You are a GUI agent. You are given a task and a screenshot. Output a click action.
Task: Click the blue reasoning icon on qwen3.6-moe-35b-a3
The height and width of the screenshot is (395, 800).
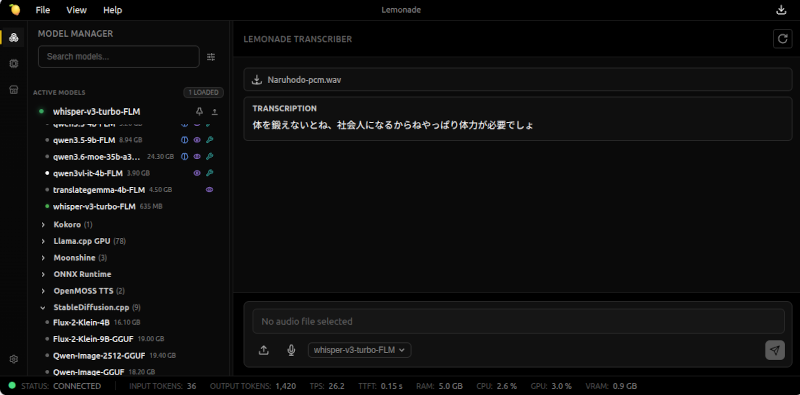[185, 156]
